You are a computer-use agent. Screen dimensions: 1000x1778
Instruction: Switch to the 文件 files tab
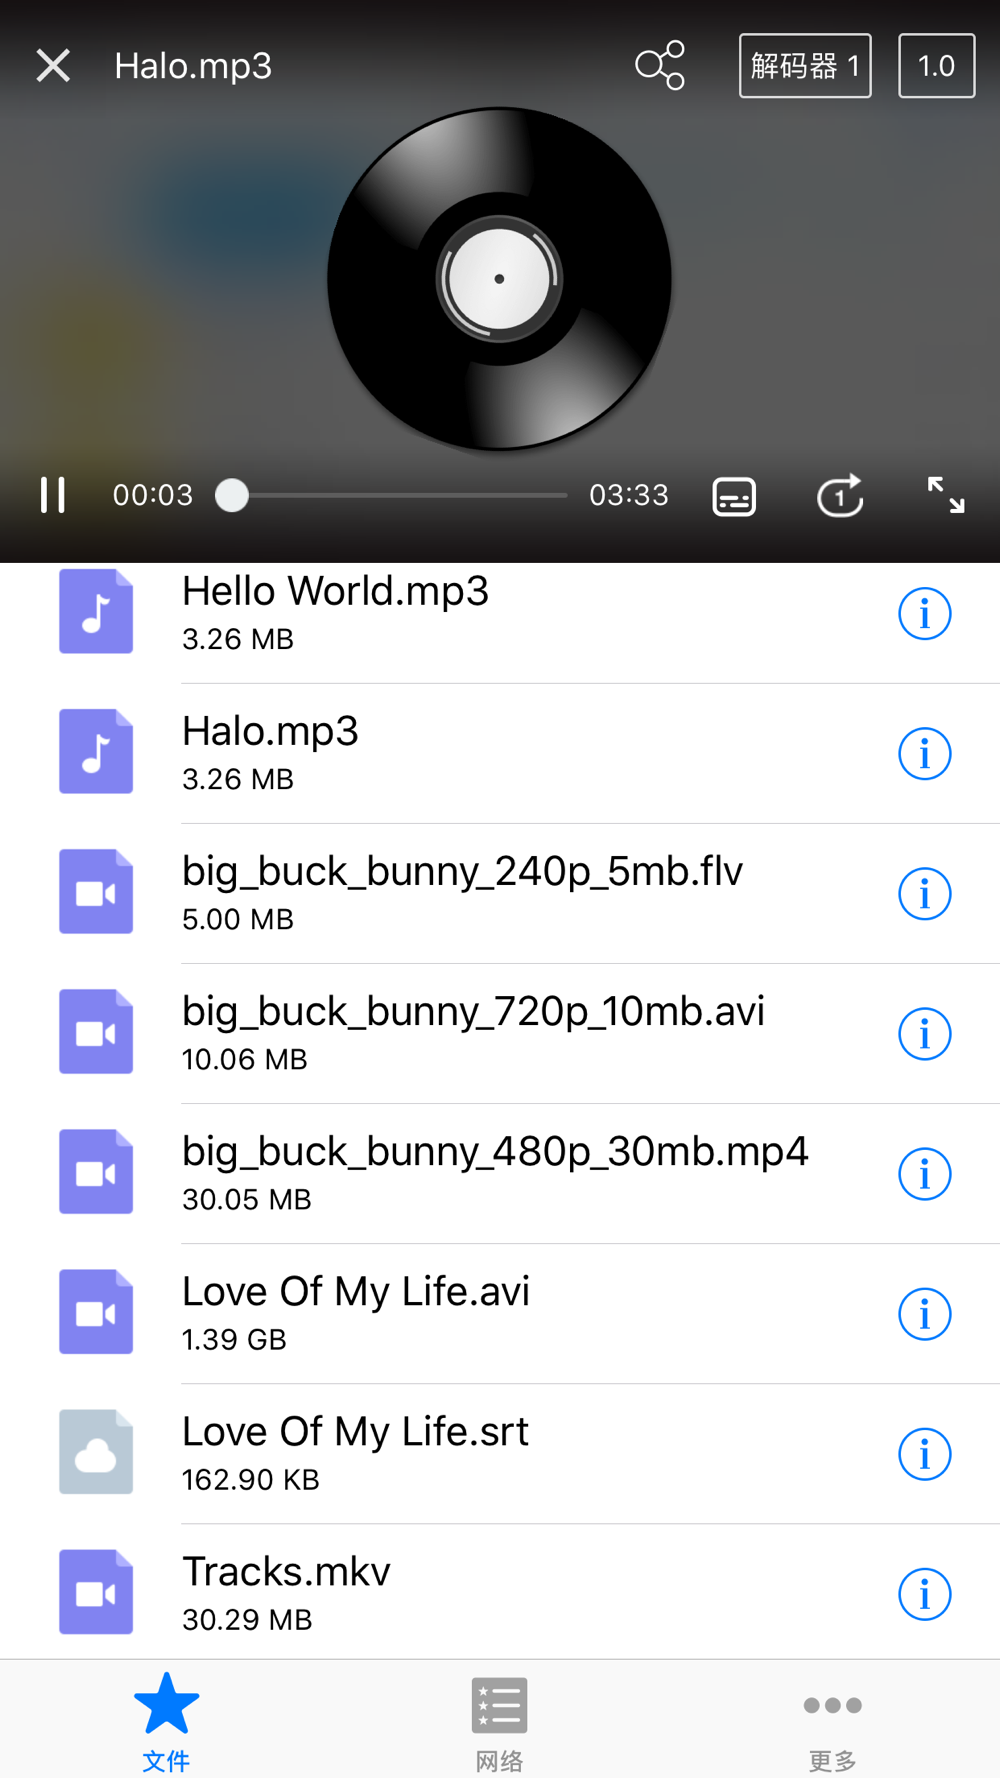click(x=166, y=1720)
